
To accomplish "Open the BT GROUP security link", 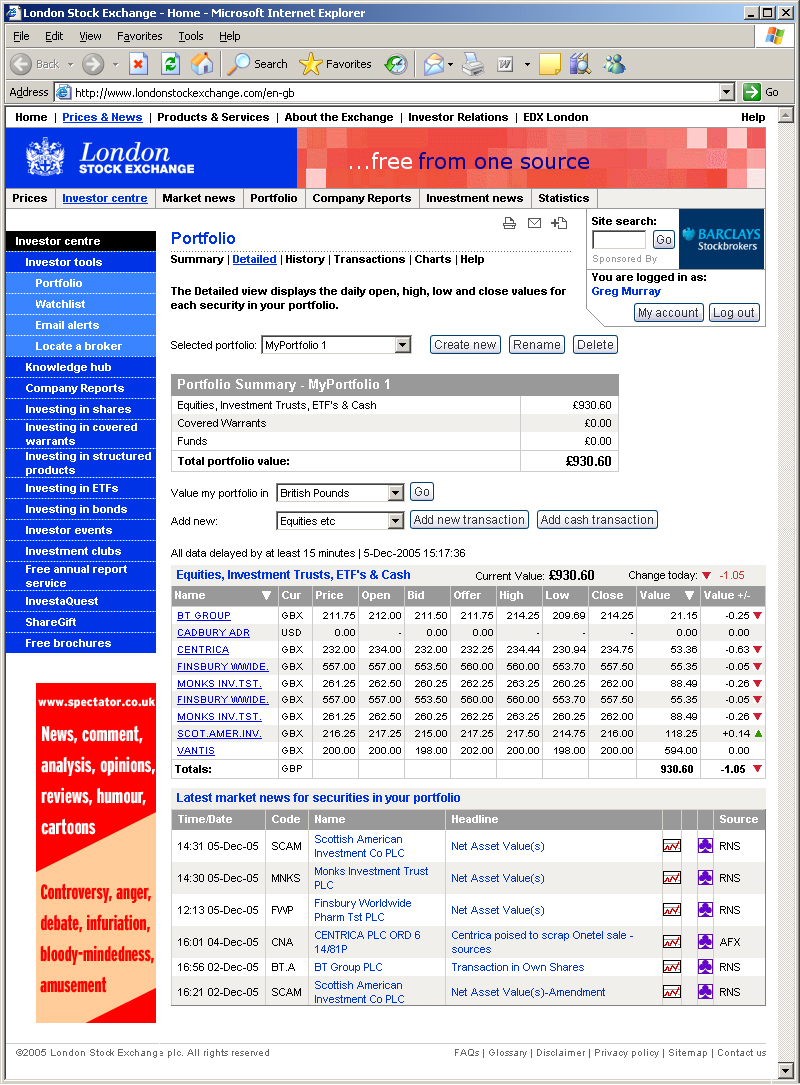I will [x=203, y=615].
